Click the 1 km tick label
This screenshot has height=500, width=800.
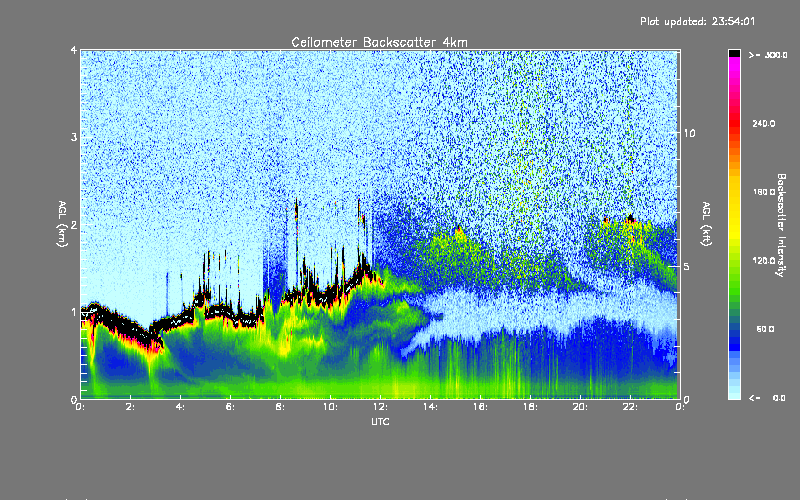[74, 312]
